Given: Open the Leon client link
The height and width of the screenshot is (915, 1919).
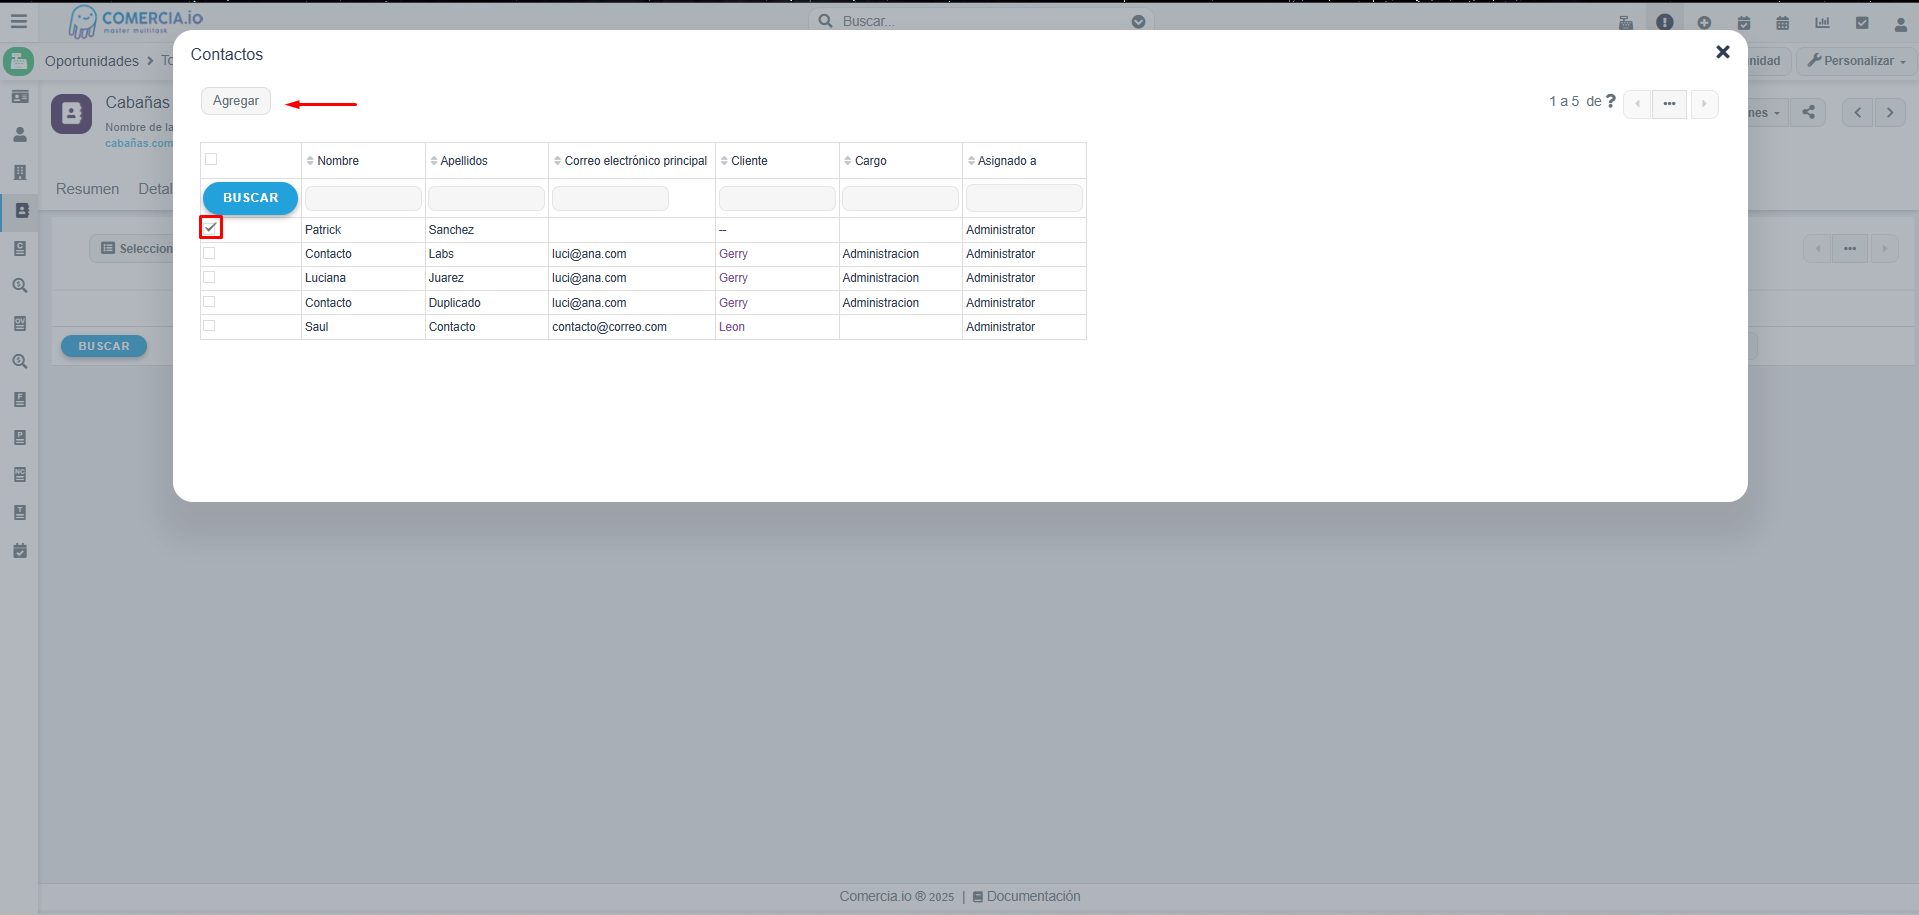Looking at the screenshot, I should tap(731, 327).
